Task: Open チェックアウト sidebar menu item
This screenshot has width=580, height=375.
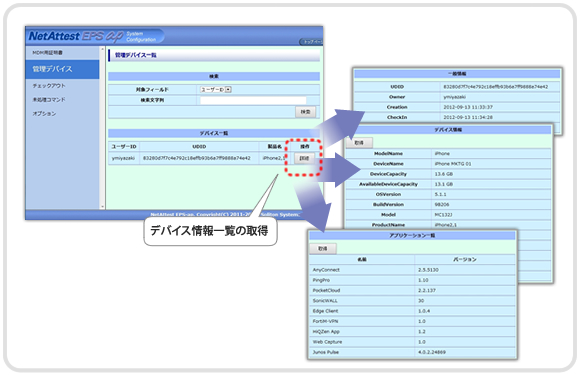Action: click(x=49, y=86)
